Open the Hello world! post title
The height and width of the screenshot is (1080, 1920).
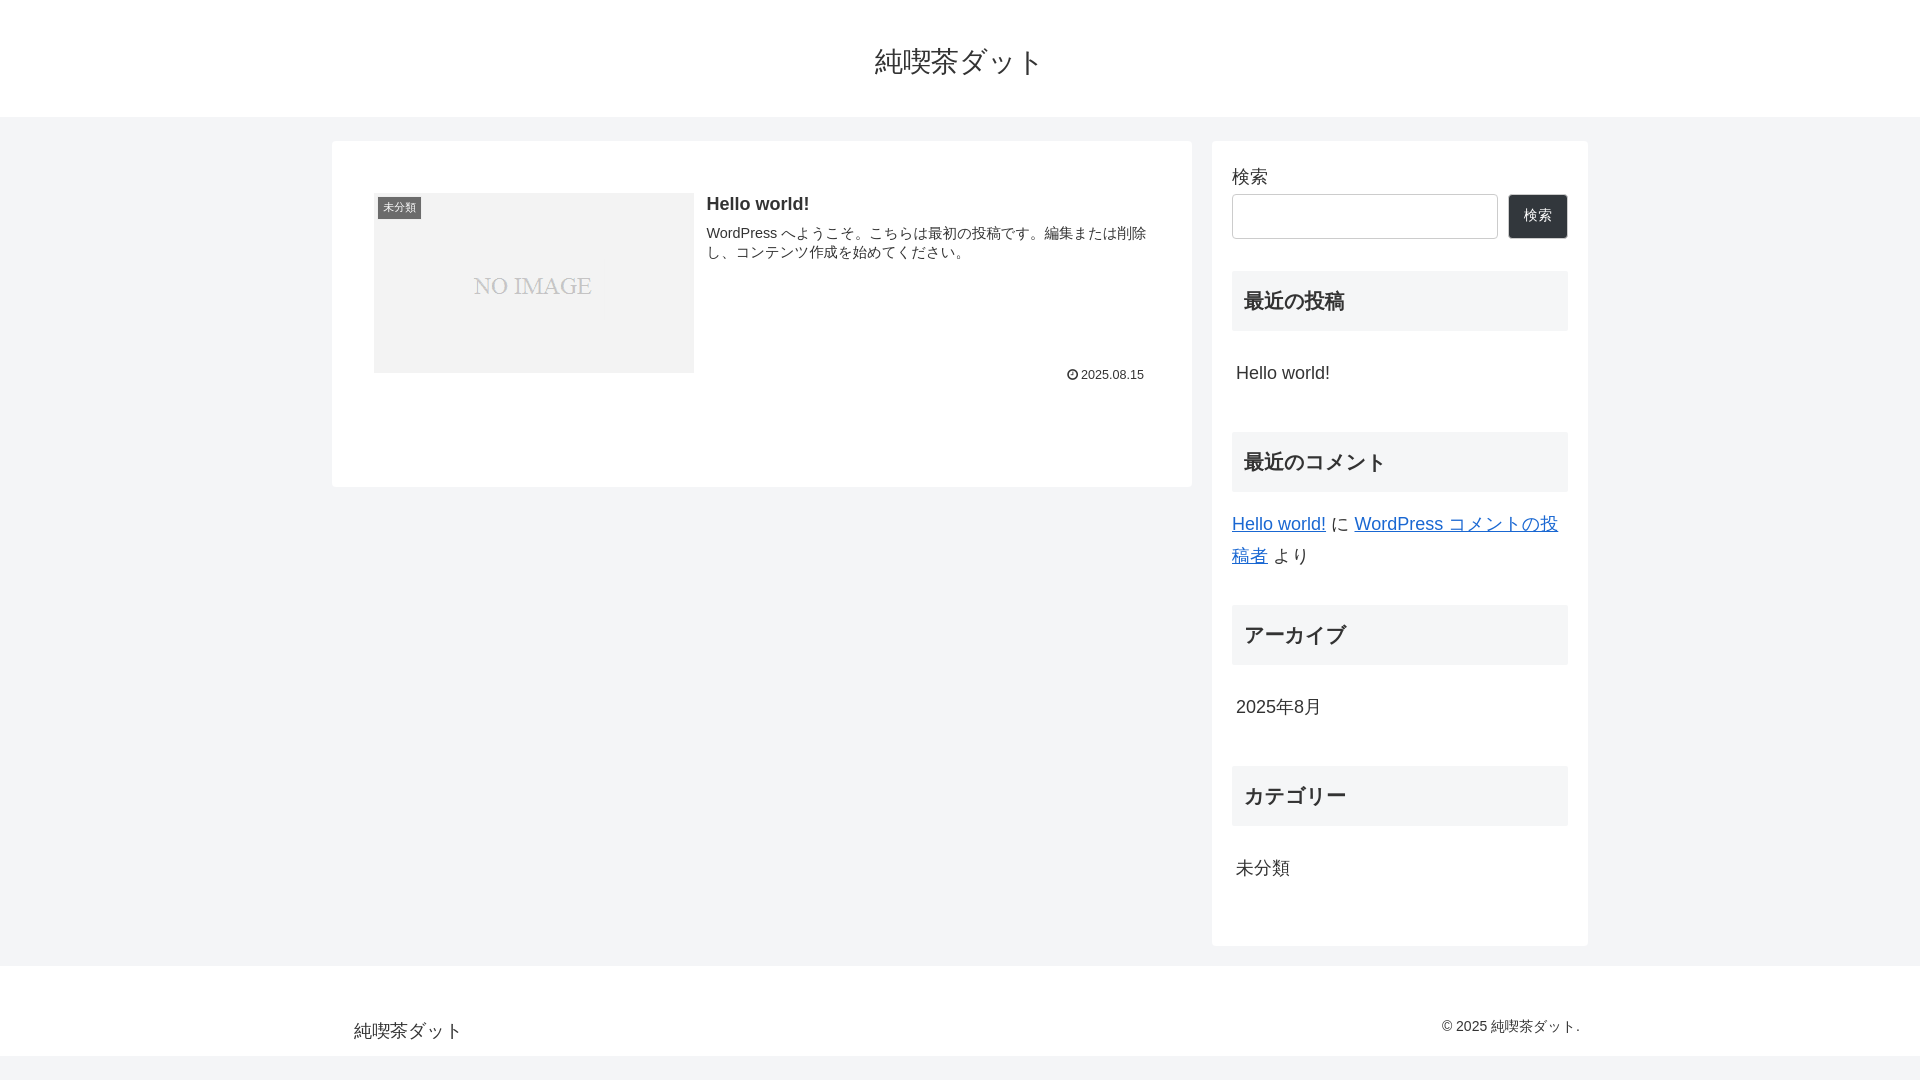click(757, 204)
